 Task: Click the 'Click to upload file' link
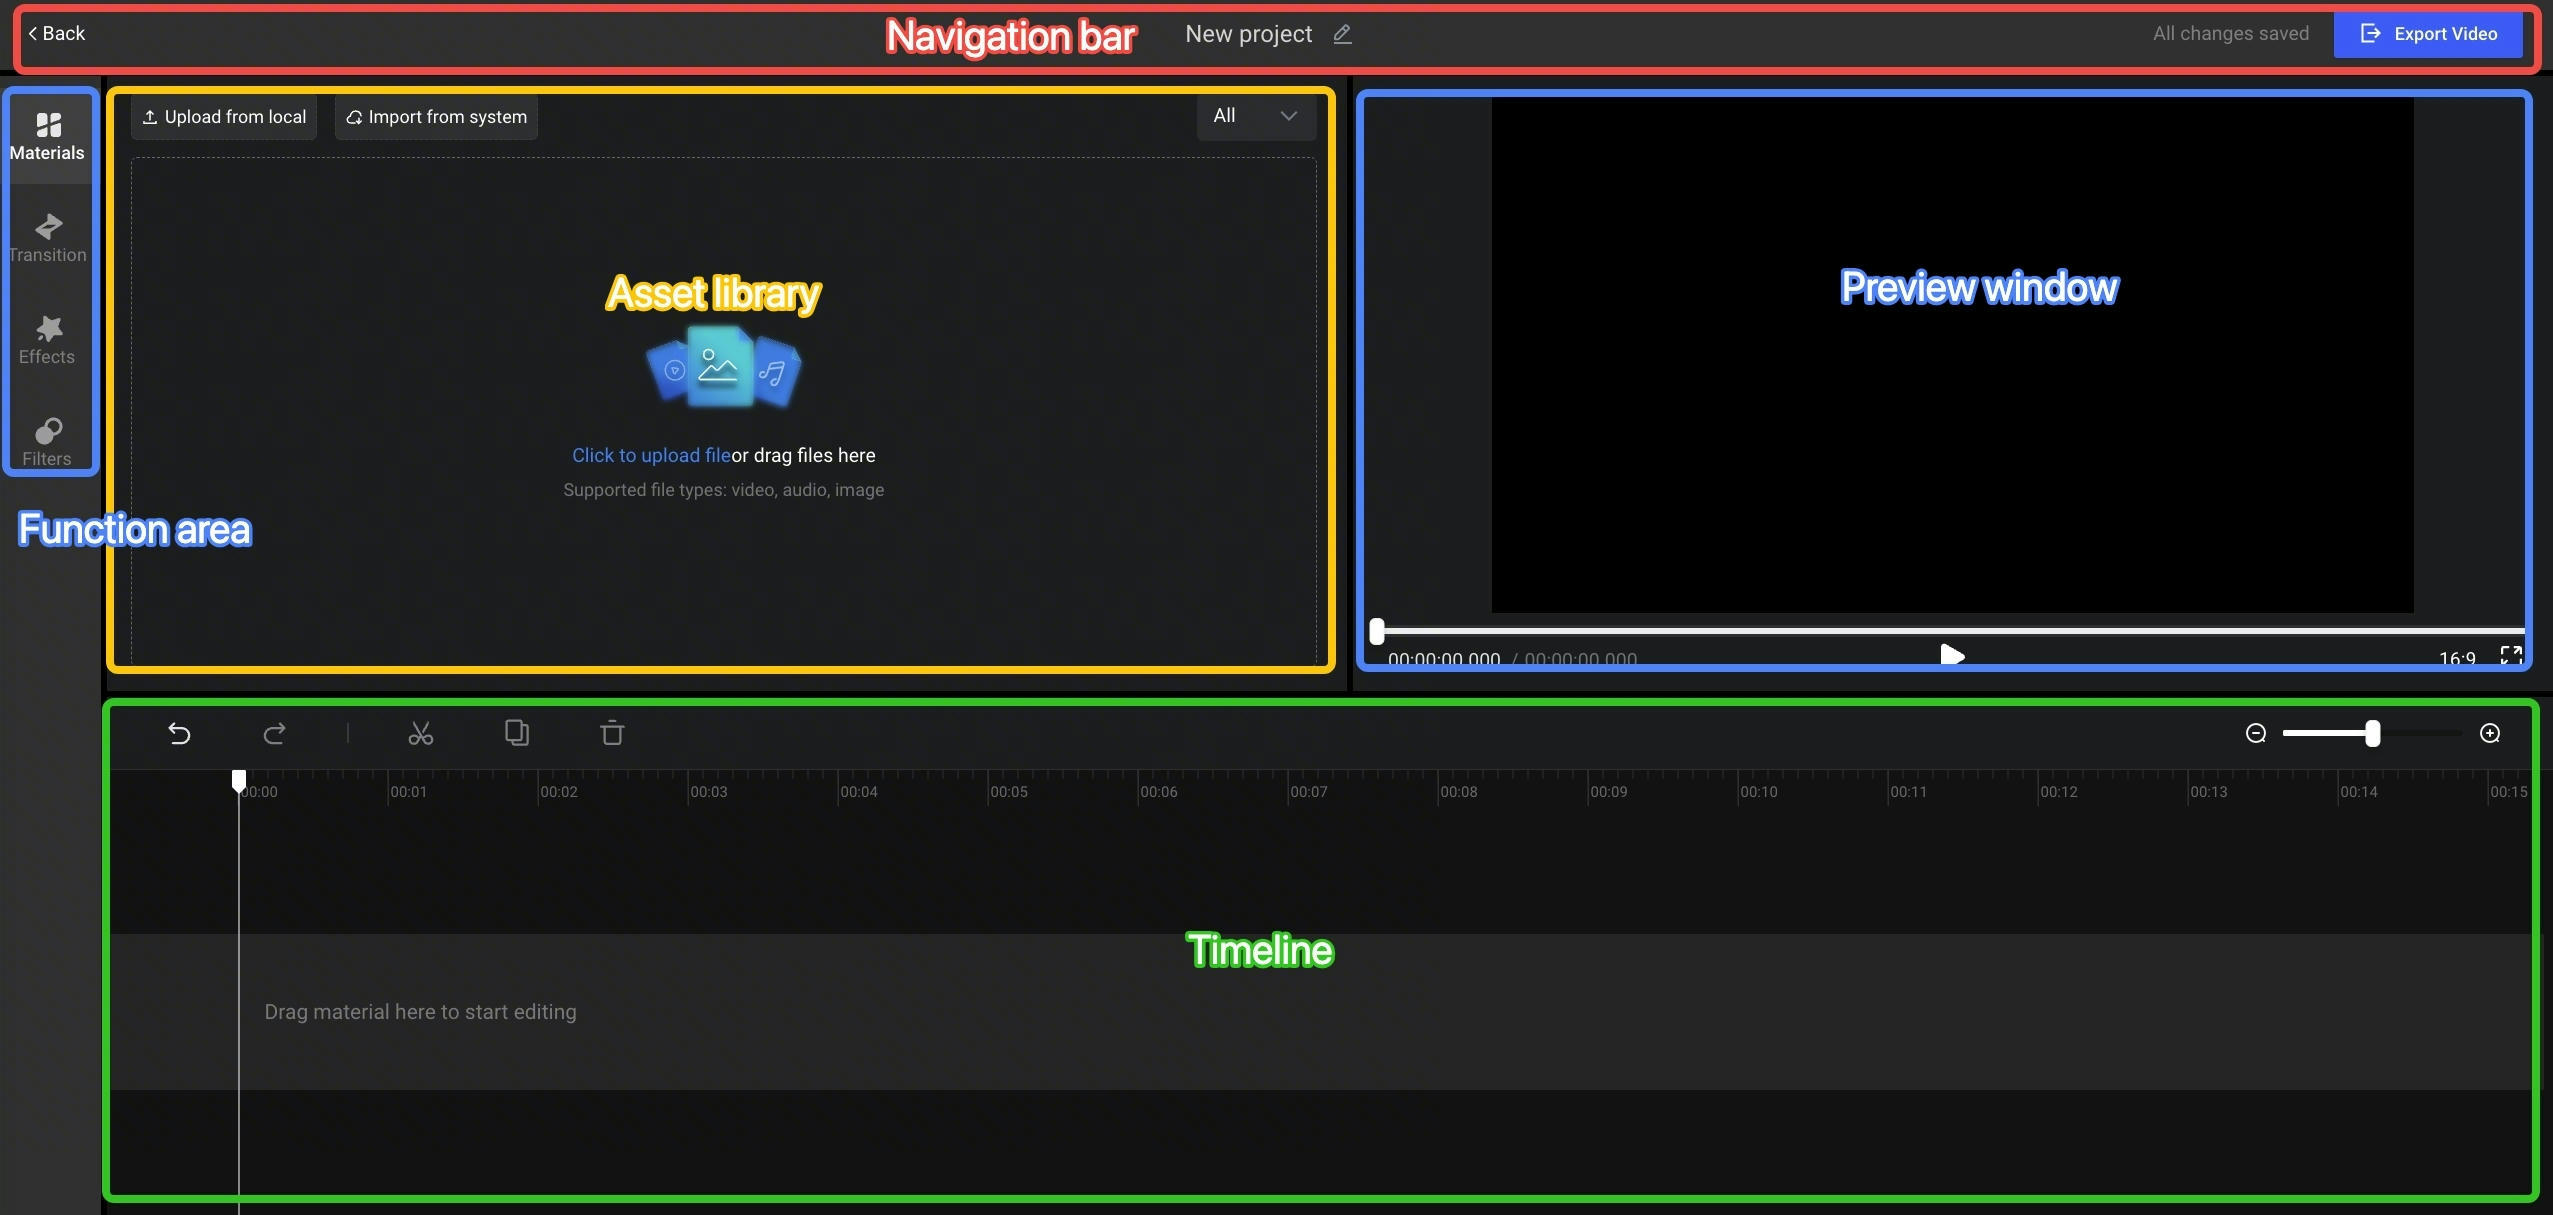651,455
